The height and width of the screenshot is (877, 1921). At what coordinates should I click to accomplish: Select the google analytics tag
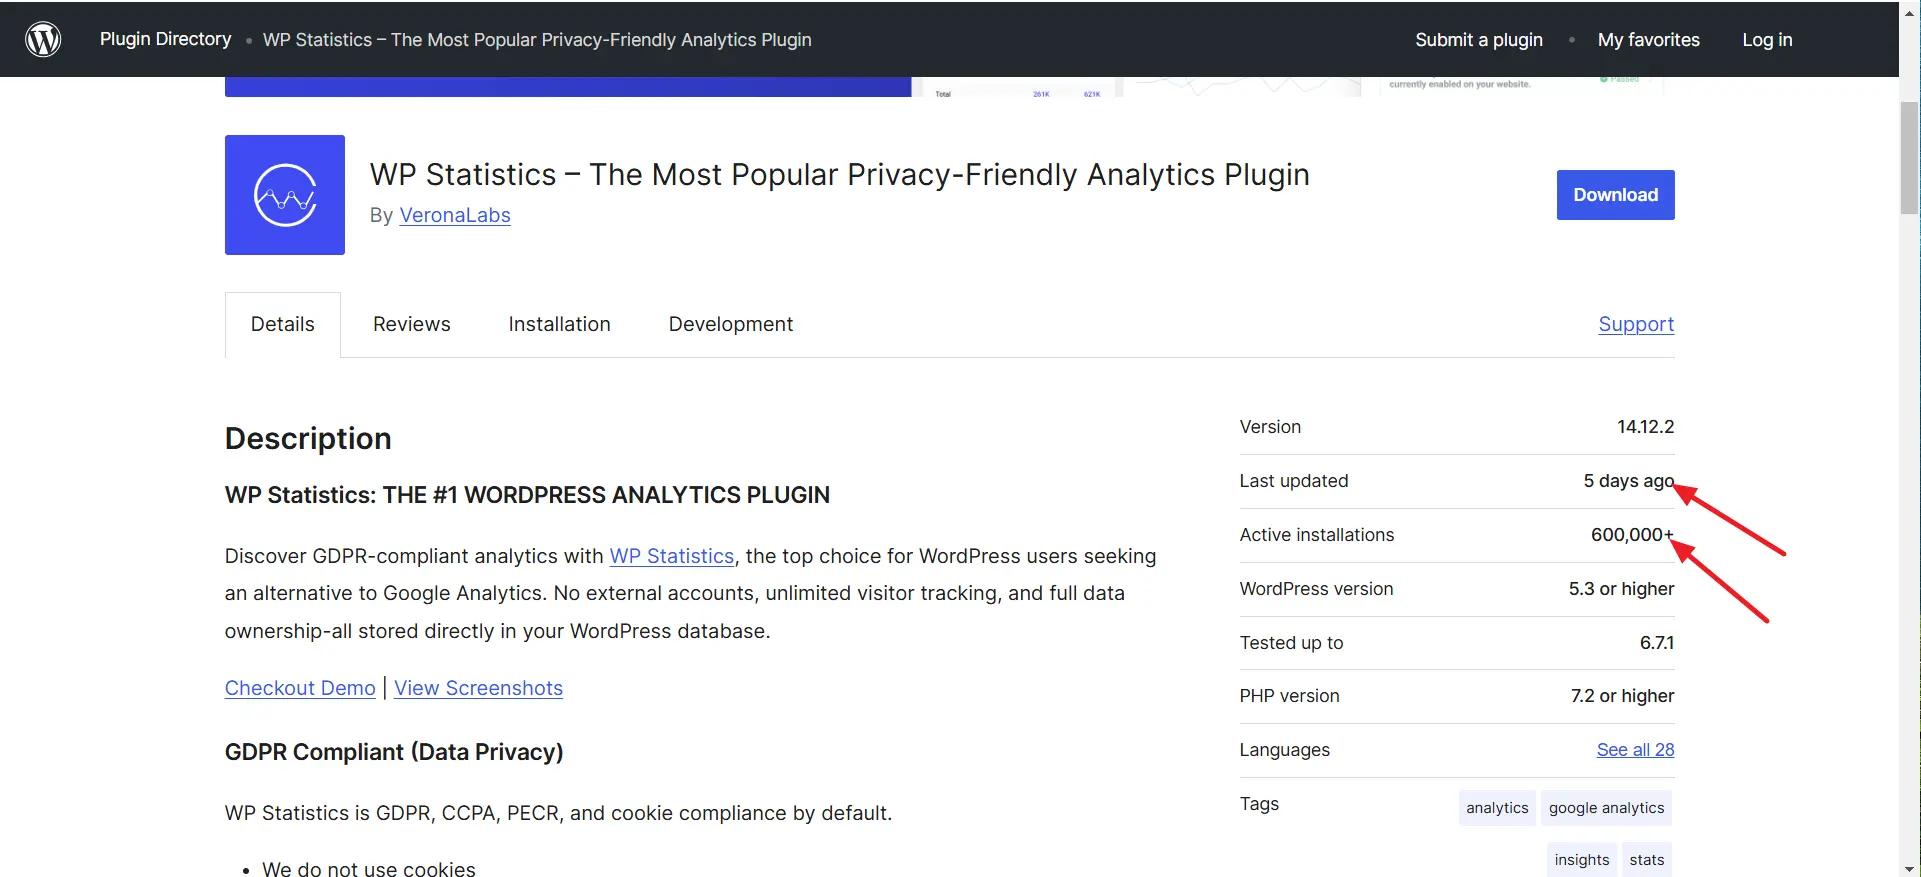point(1607,808)
